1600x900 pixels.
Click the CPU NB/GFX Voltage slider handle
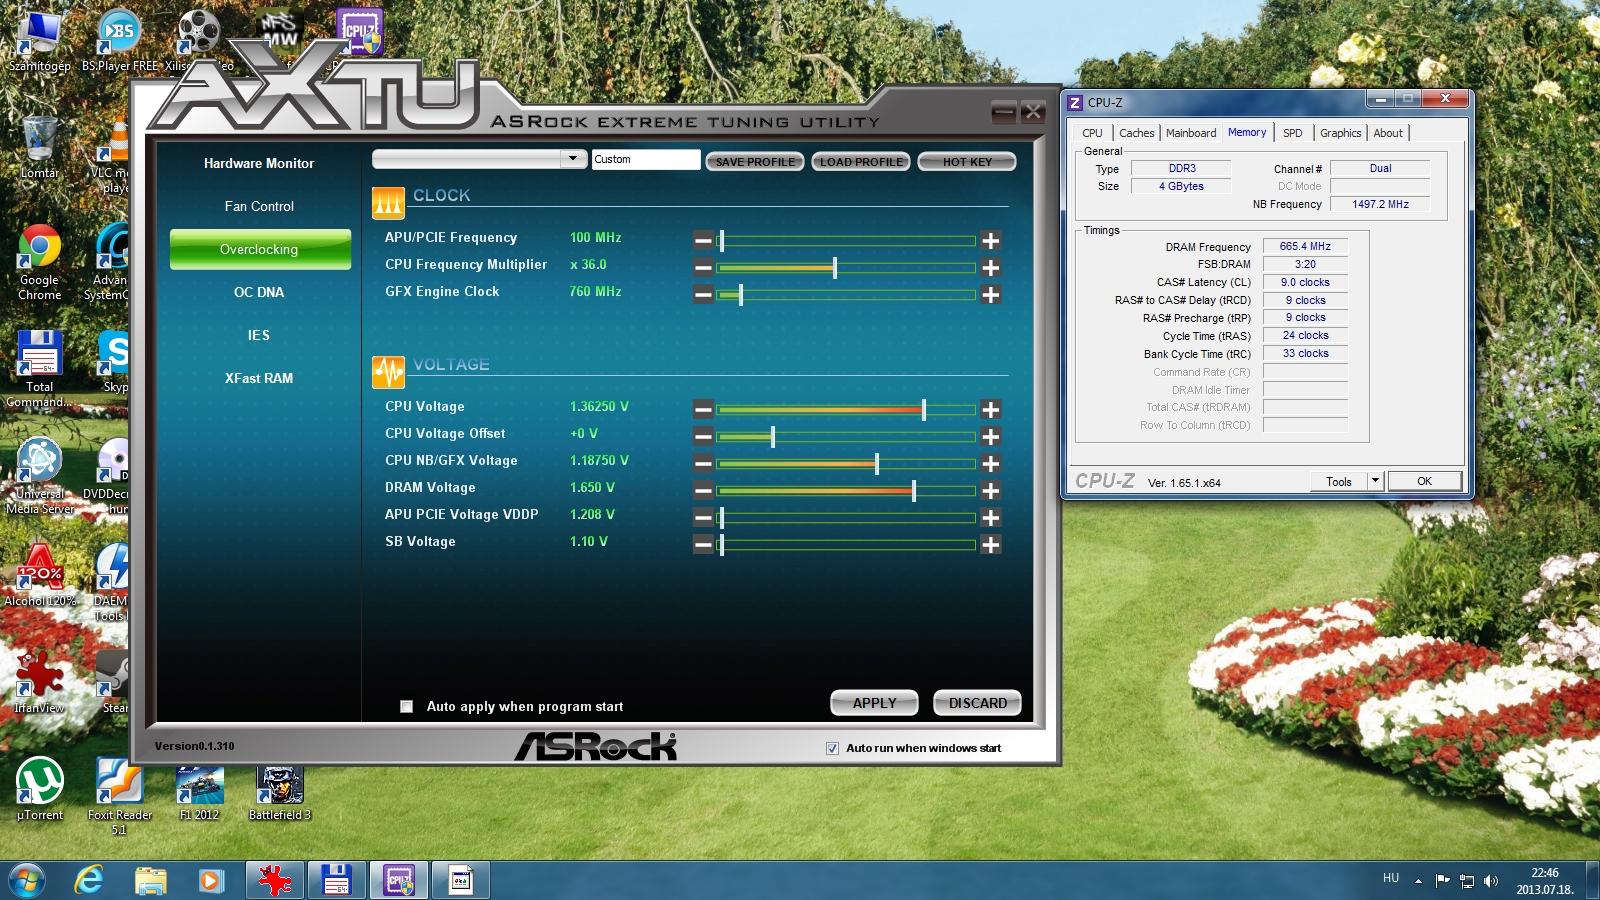(x=877, y=464)
